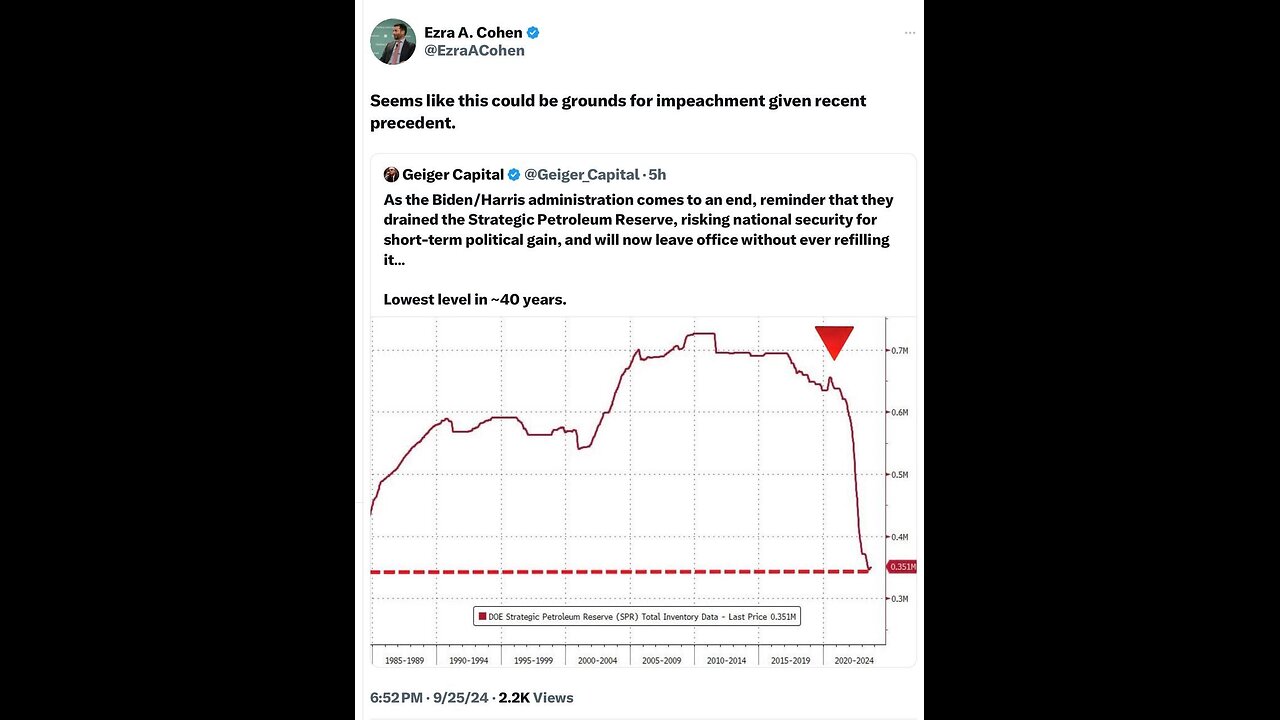Image resolution: width=1280 pixels, height=720 pixels.
Task: Open the @Geiger_Capital handle
Action: click(582, 175)
